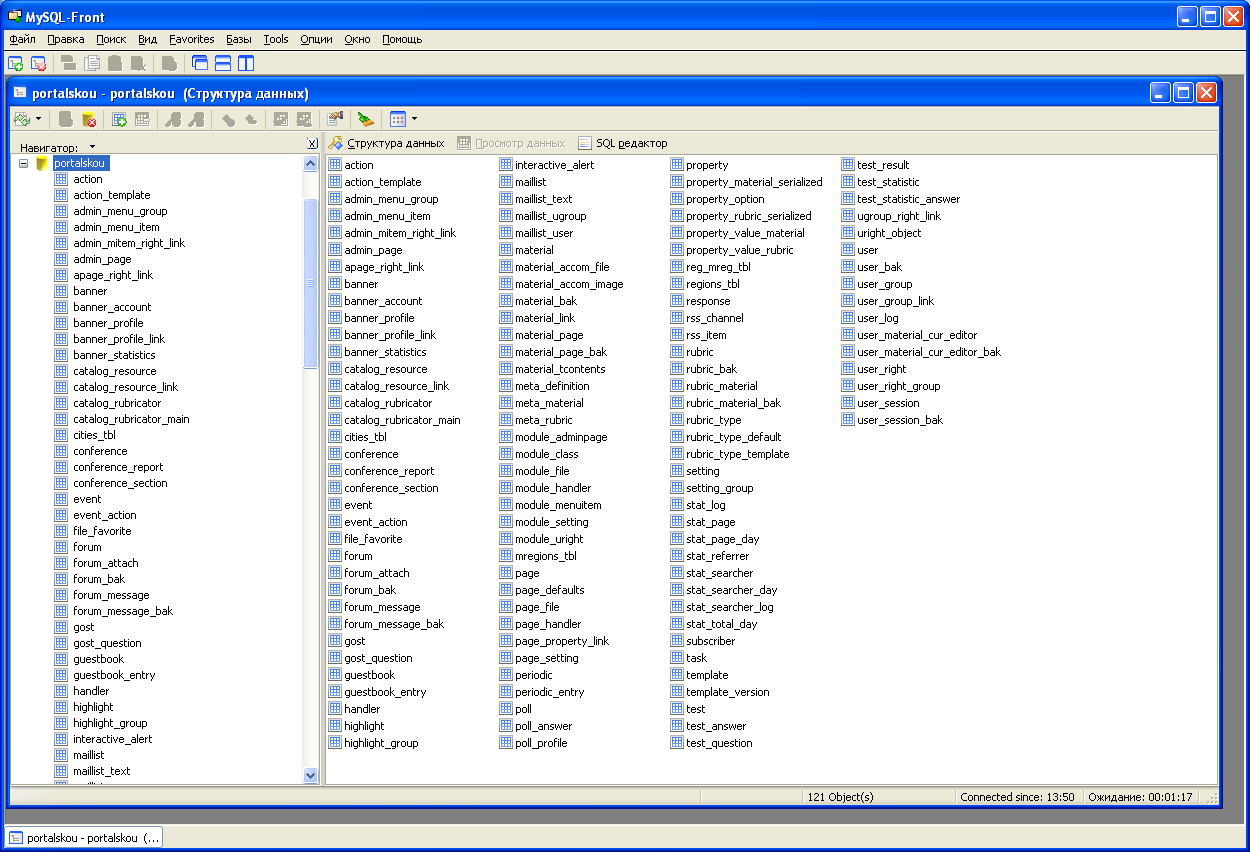Click Navigator scrollbar up arrow

(x=310, y=164)
